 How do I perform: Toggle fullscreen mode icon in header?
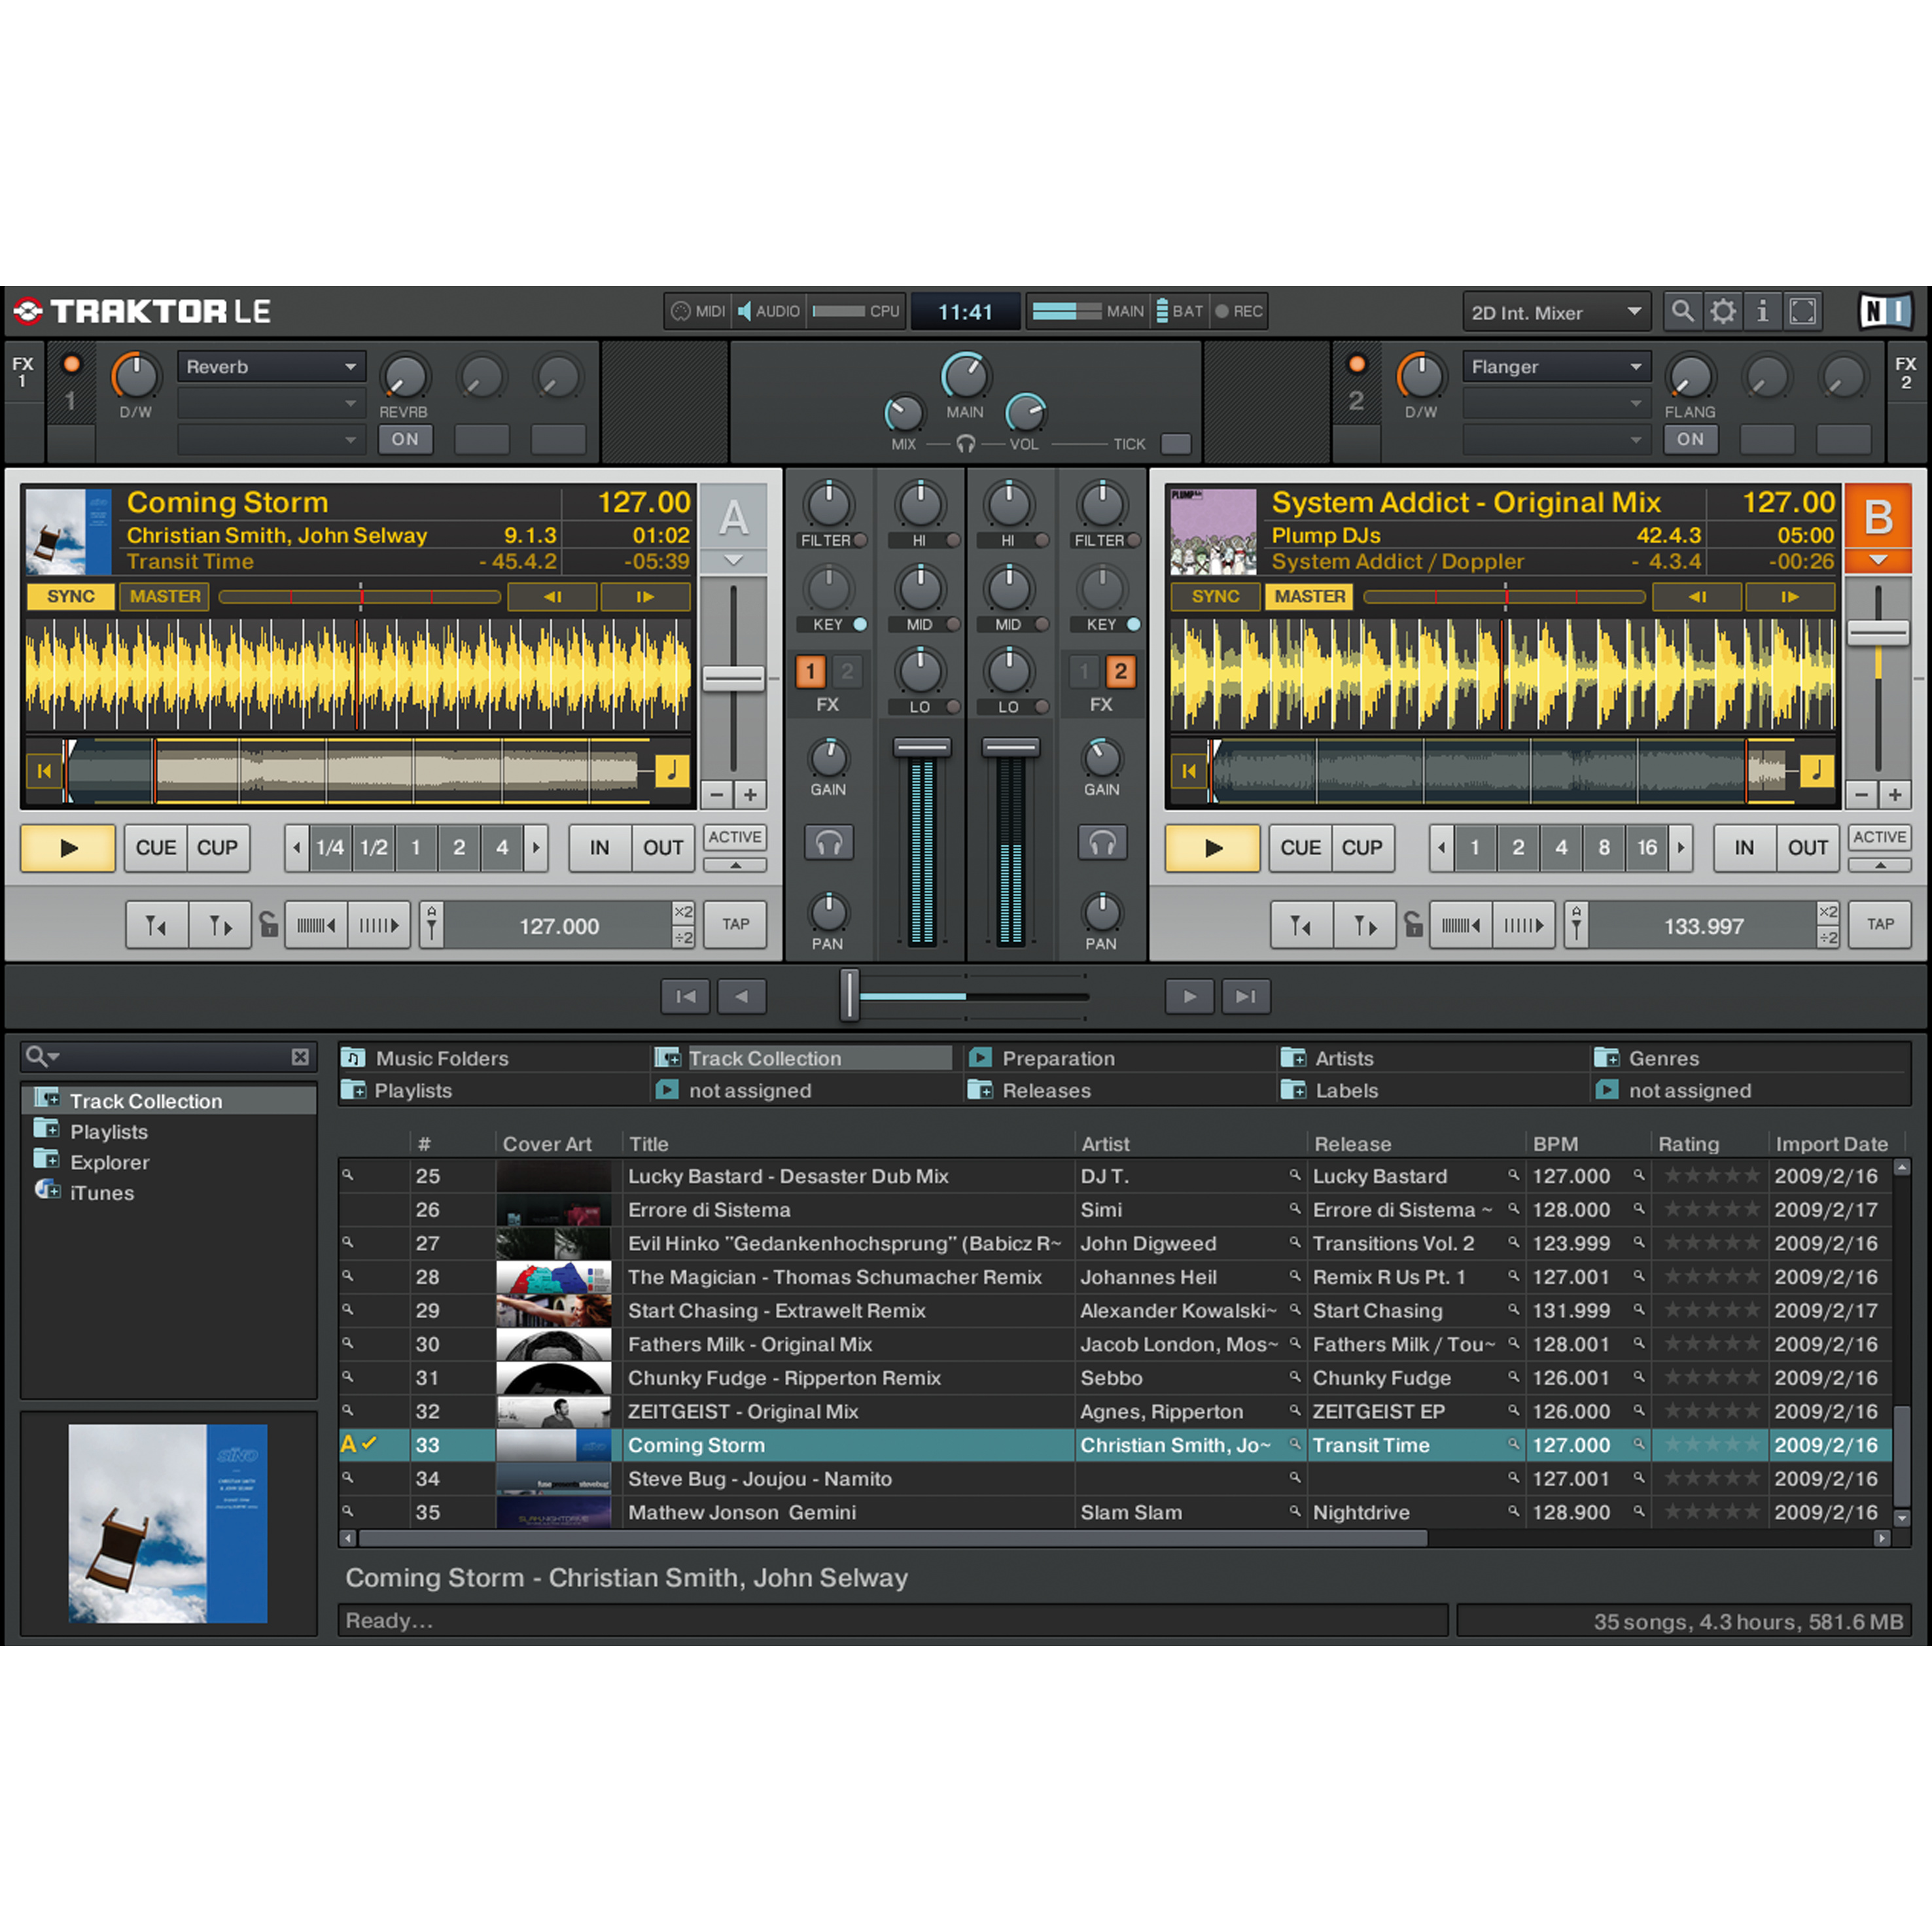[x=1803, y=311]
